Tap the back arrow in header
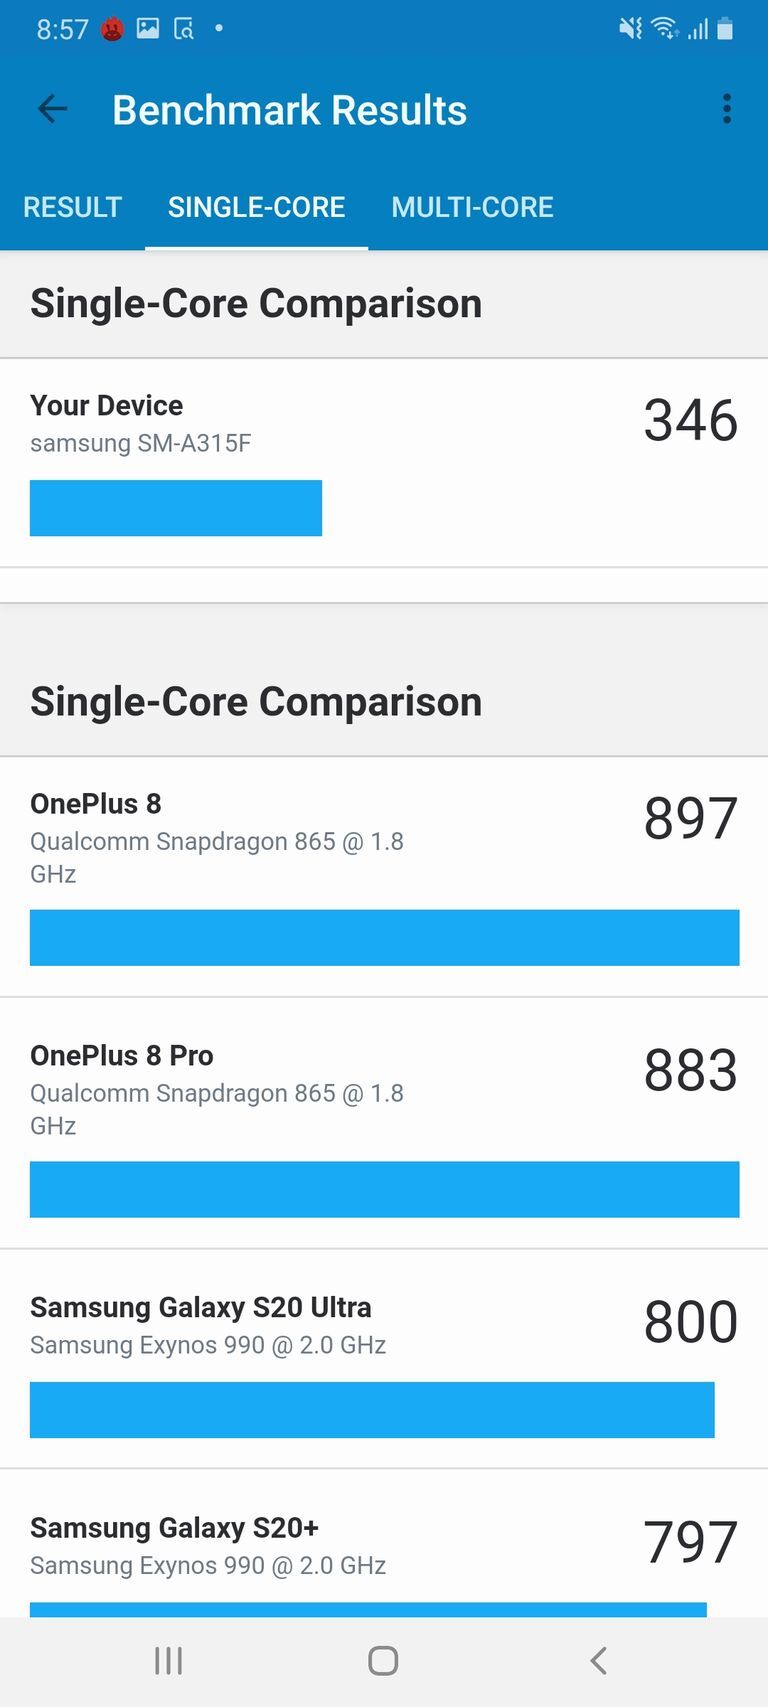 coord(52,109)
